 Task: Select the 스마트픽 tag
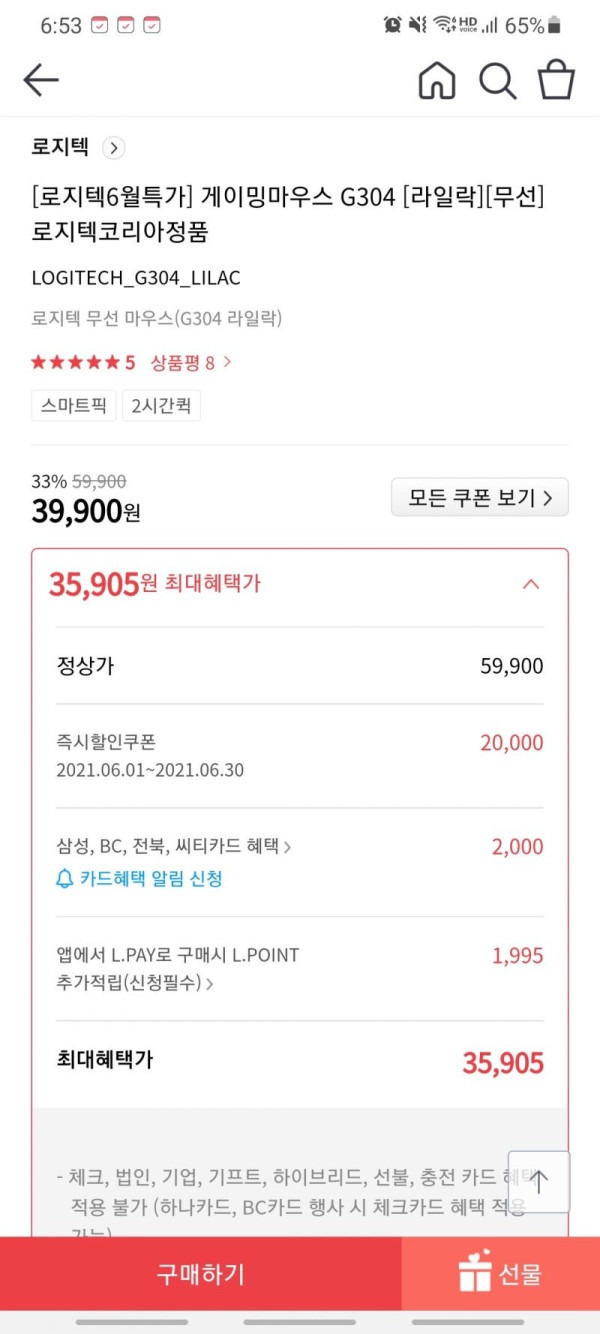click(73, 406)
